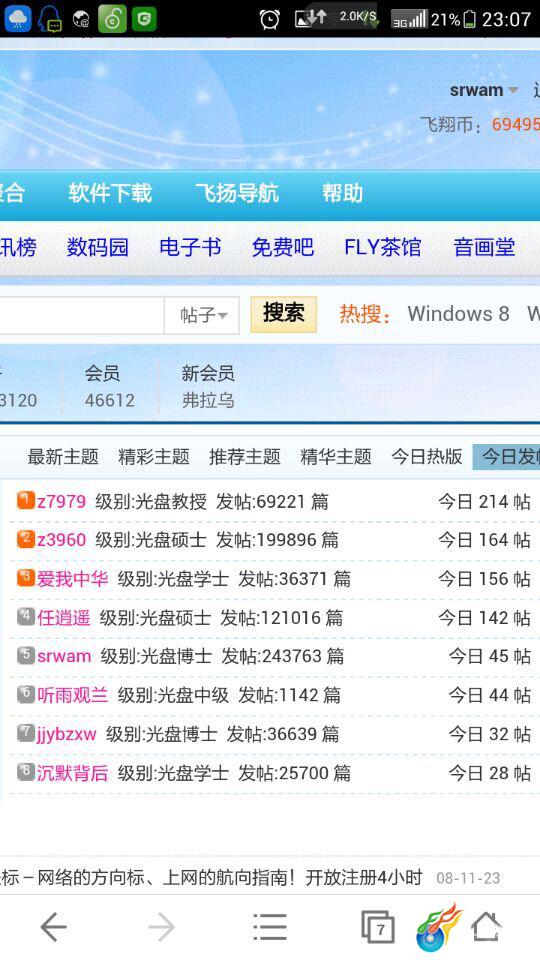Tap the browser back arrow icon
The image size is (540, 960).
(53, 928)
